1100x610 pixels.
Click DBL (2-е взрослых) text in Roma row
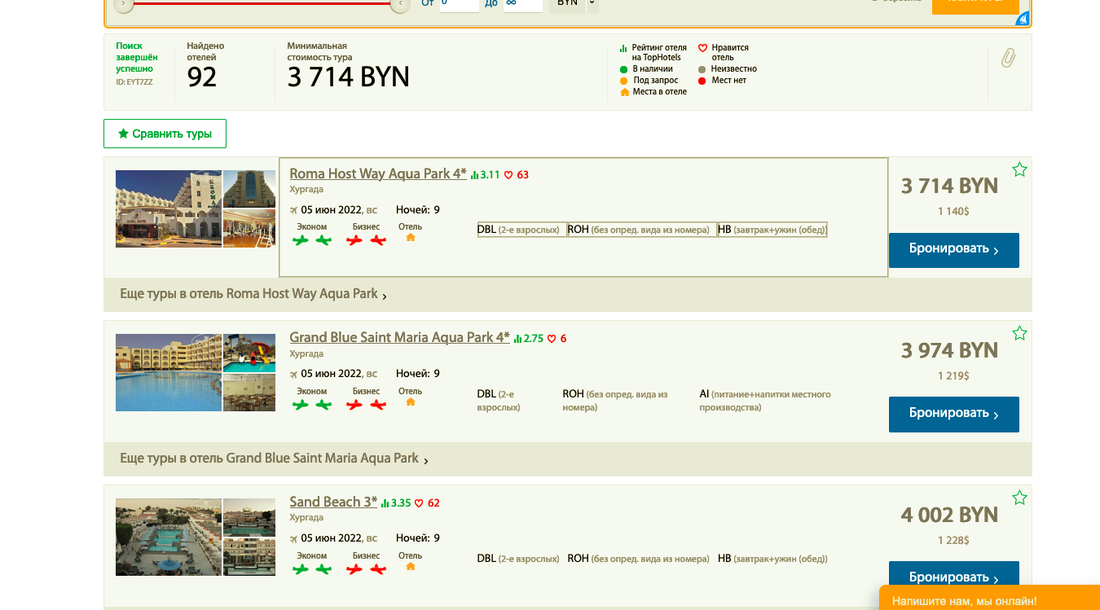pyautogui.click(x=518, y=230)
